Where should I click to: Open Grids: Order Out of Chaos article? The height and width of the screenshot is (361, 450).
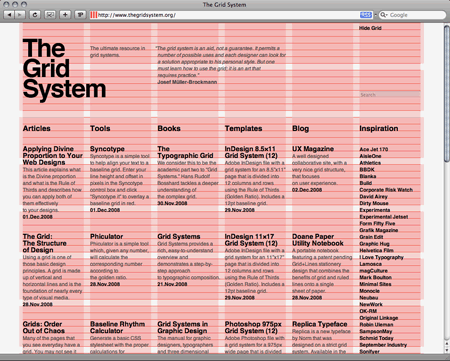(x=44, y=327)
